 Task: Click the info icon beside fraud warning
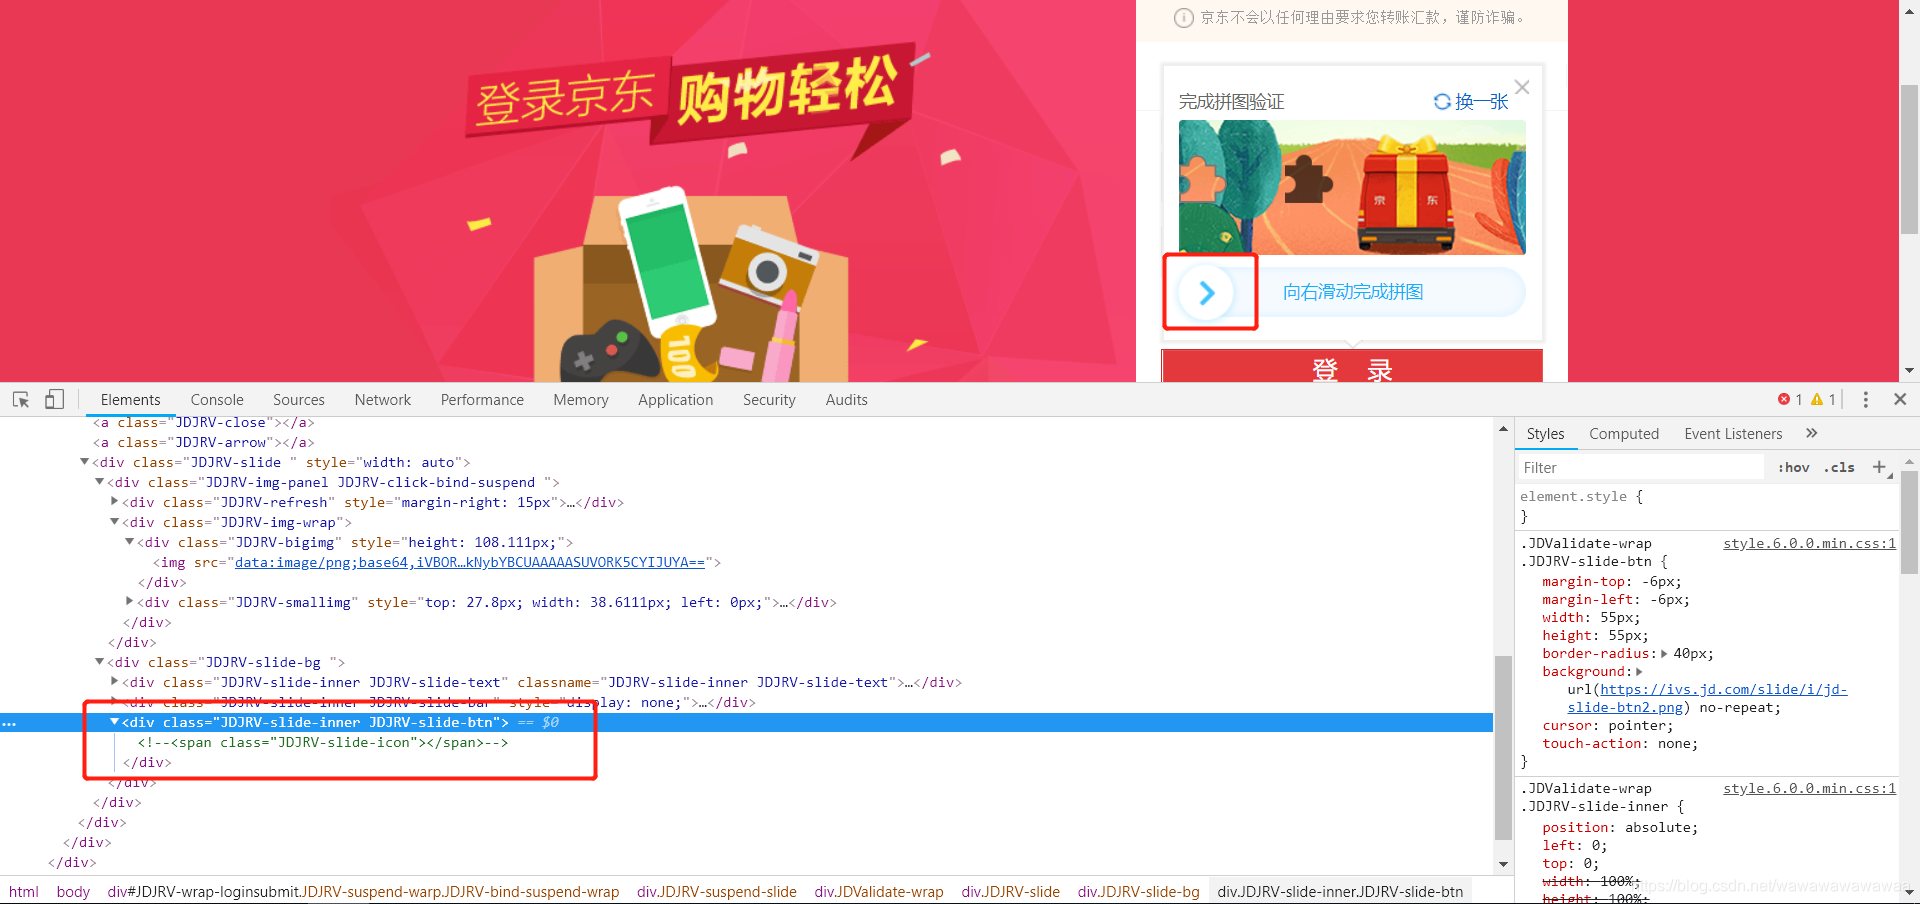coord(1183,17)
